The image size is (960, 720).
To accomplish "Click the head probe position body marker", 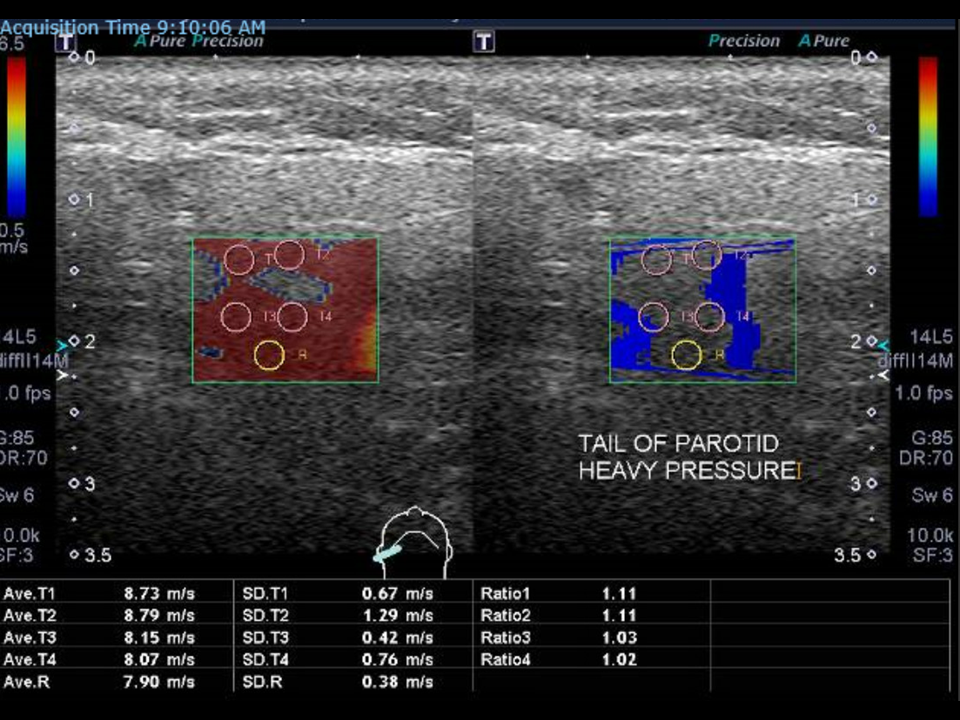I will click(x=414, y=542).
